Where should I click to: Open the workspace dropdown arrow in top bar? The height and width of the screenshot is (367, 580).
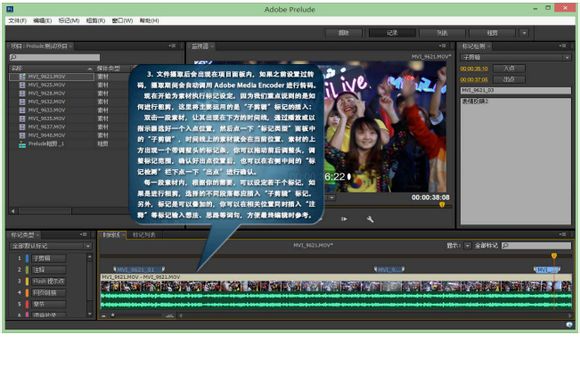click(x=524, y=33)
